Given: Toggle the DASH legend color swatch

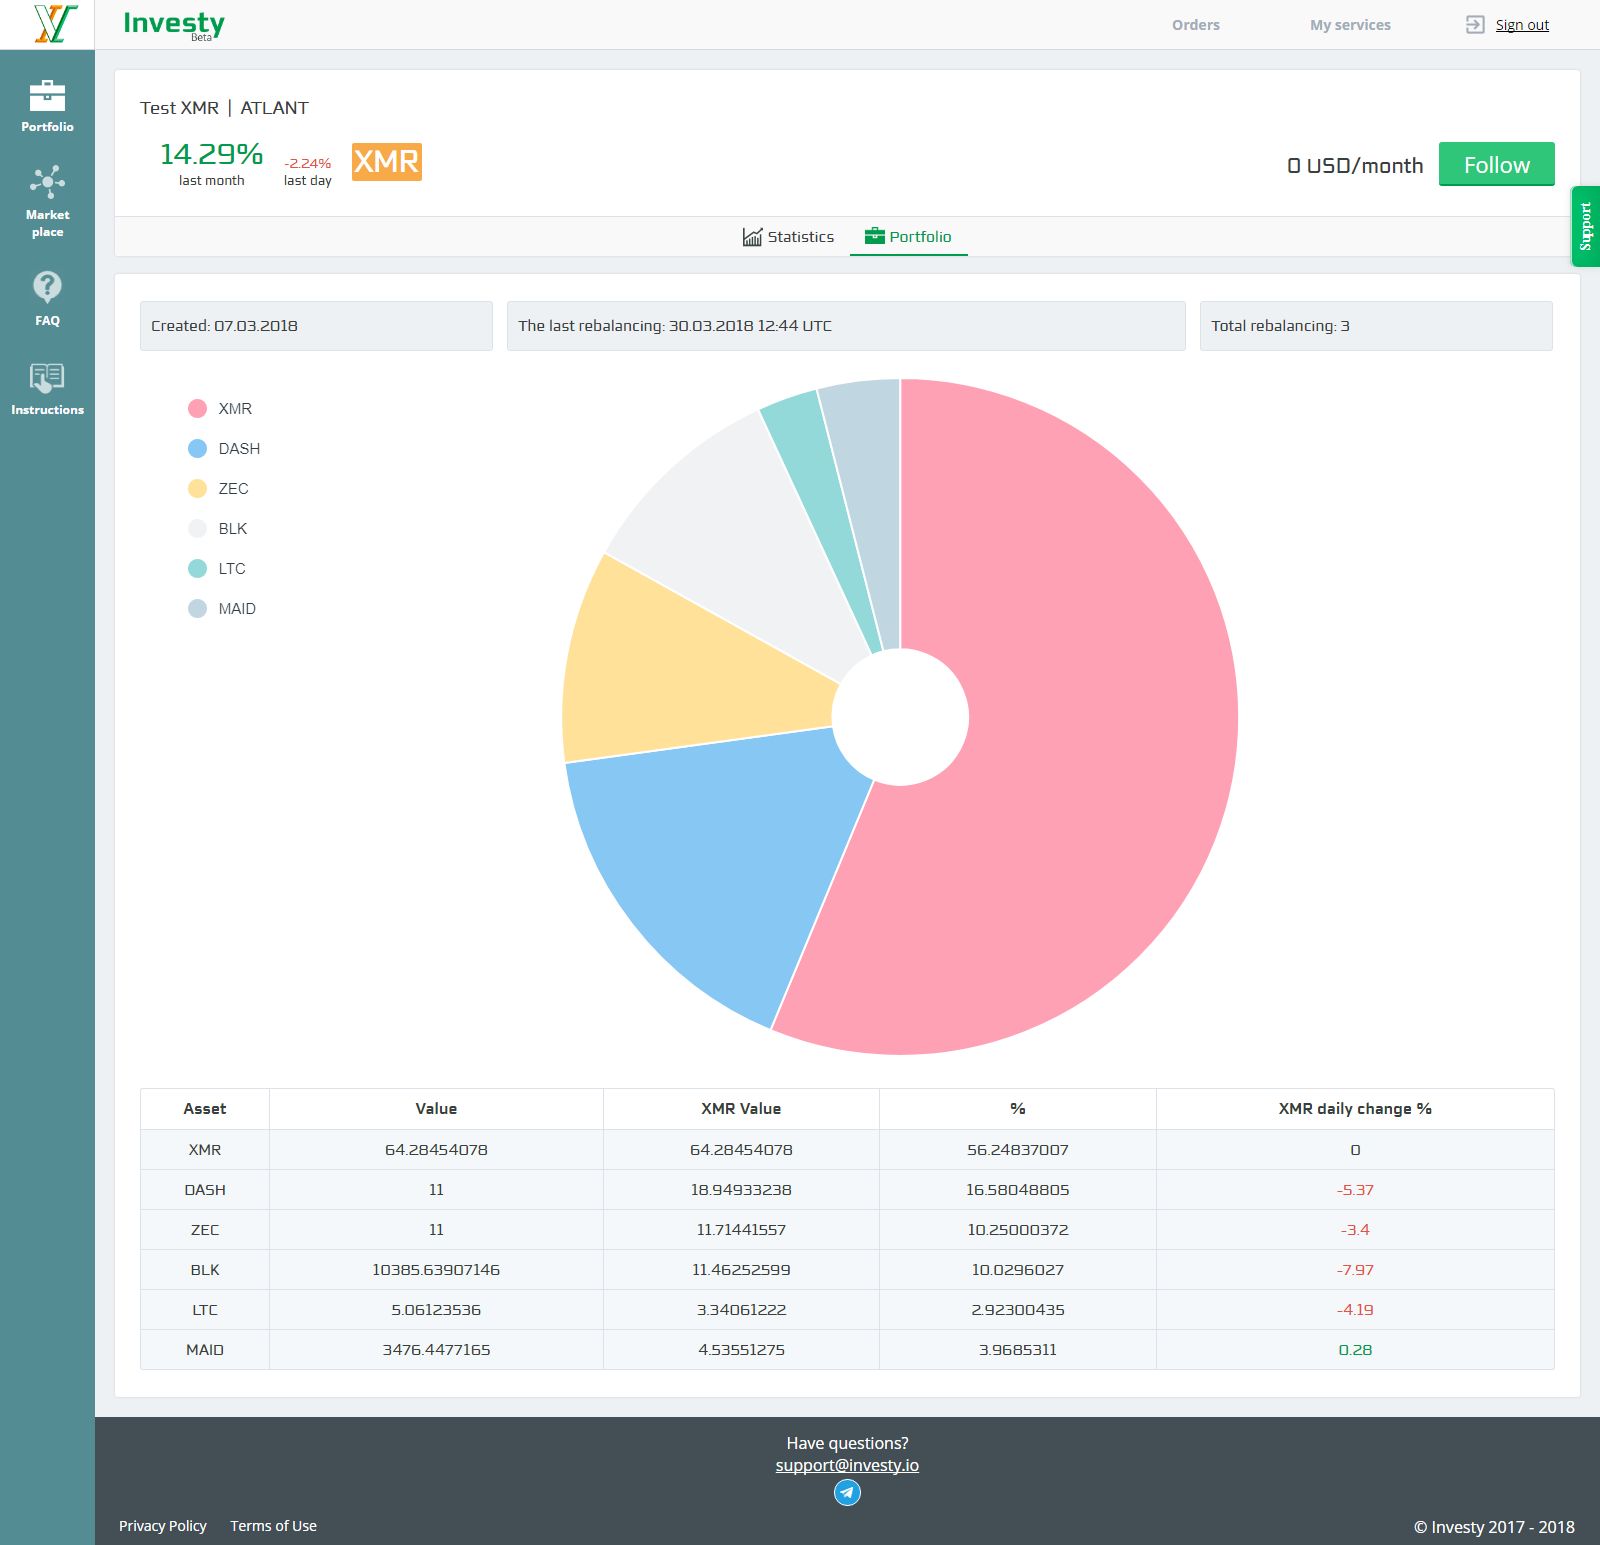Looking at the screenshot, I should pos(197,448).
